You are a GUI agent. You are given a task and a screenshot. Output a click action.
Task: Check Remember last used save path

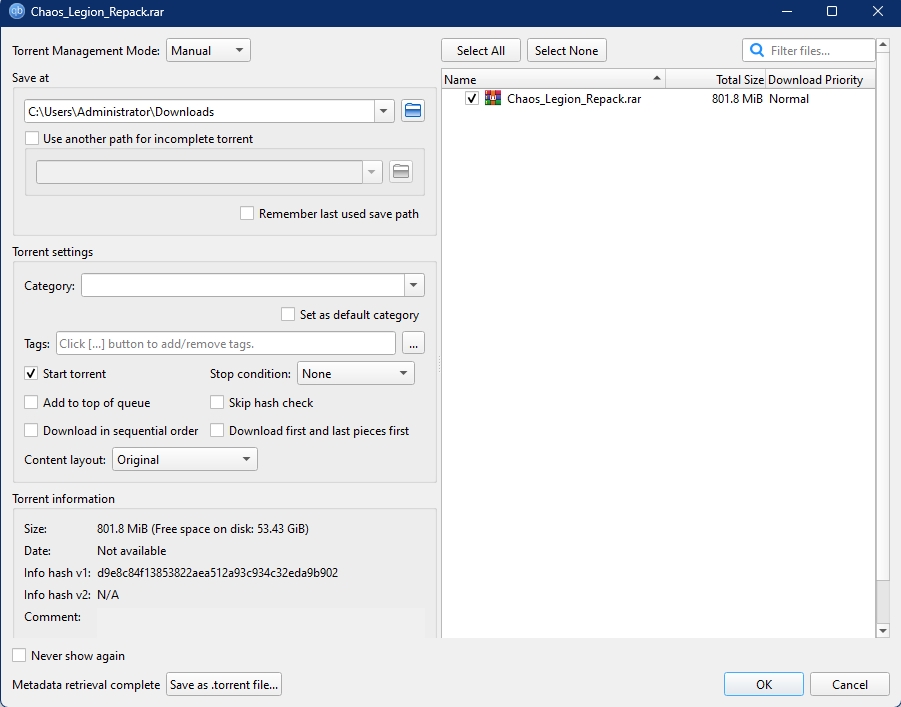coord(247,213)
